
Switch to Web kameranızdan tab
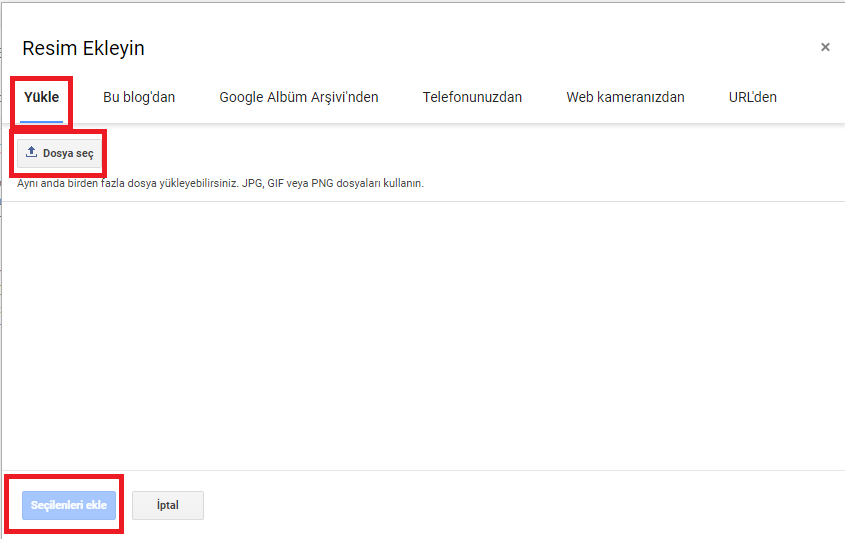click(625, 98)
